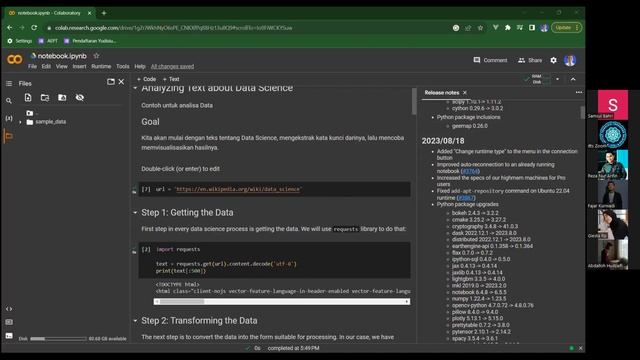The image size is (640, 360).
Task: Open the account avatar menu
Action: click(570, 60)
